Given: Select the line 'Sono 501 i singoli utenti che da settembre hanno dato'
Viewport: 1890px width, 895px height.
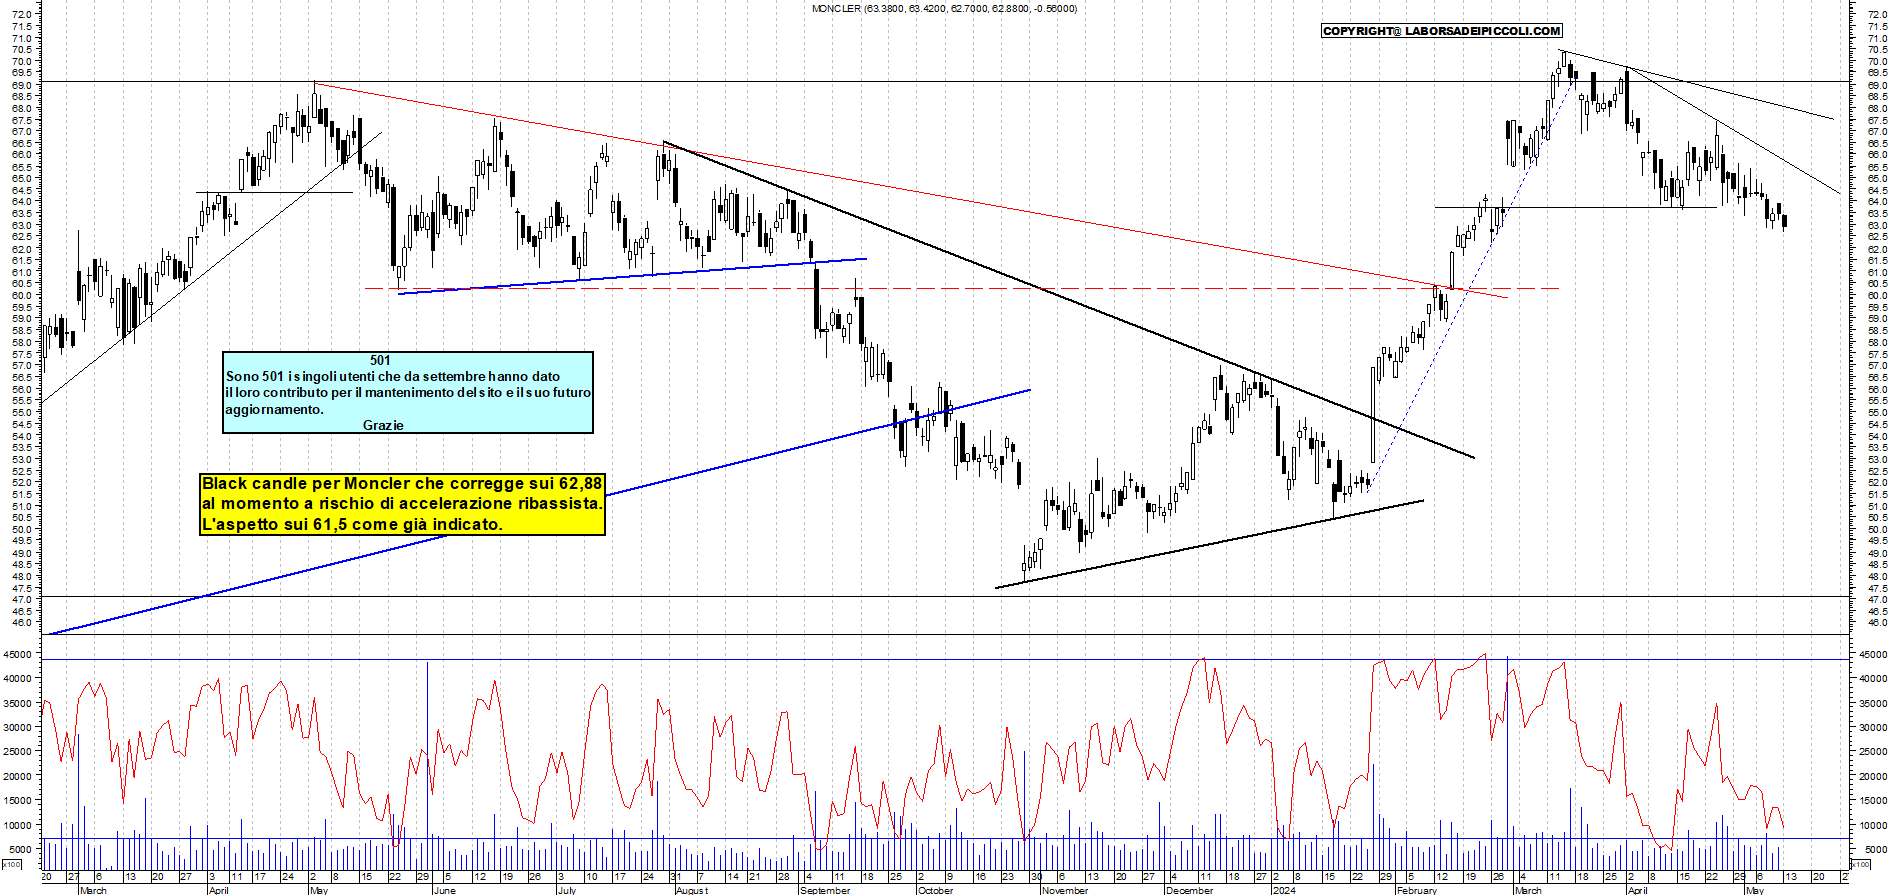Looking at the screenshot, I should 393,376.
